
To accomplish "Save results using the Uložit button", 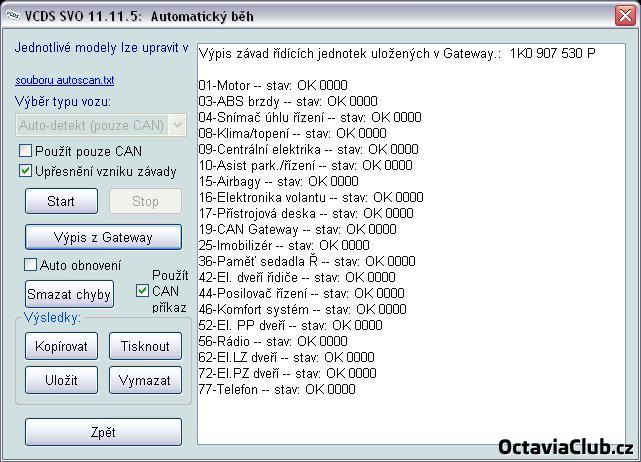I will [61, 381].
